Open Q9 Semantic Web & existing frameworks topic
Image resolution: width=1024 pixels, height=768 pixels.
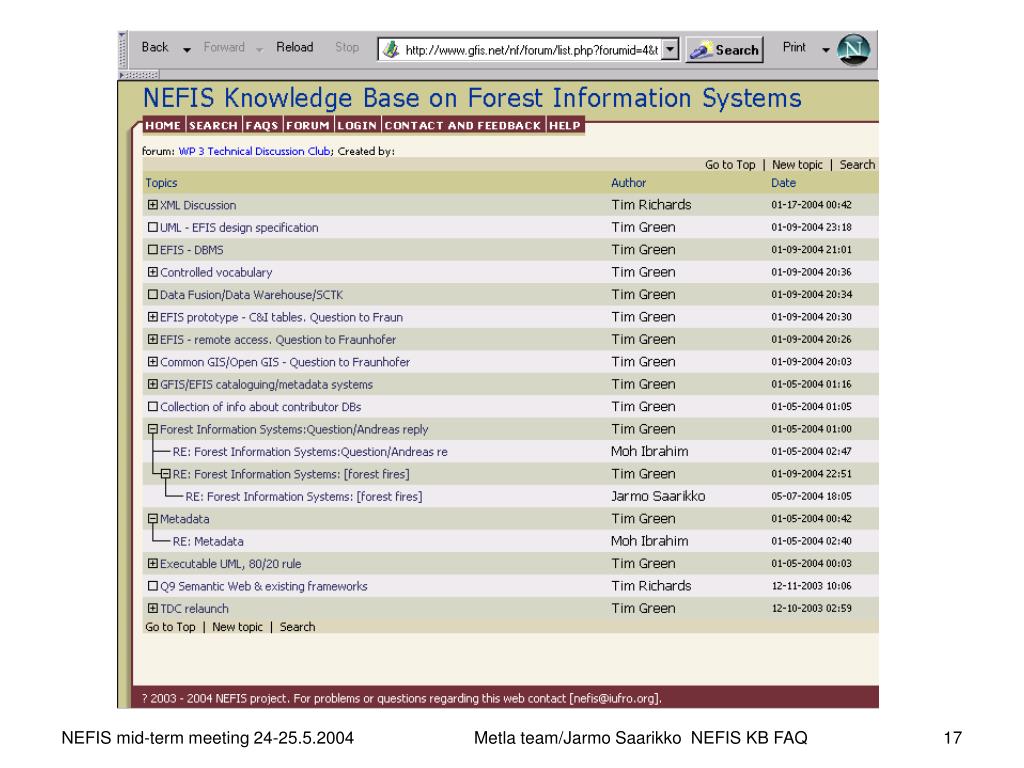[x=264, y=586]
